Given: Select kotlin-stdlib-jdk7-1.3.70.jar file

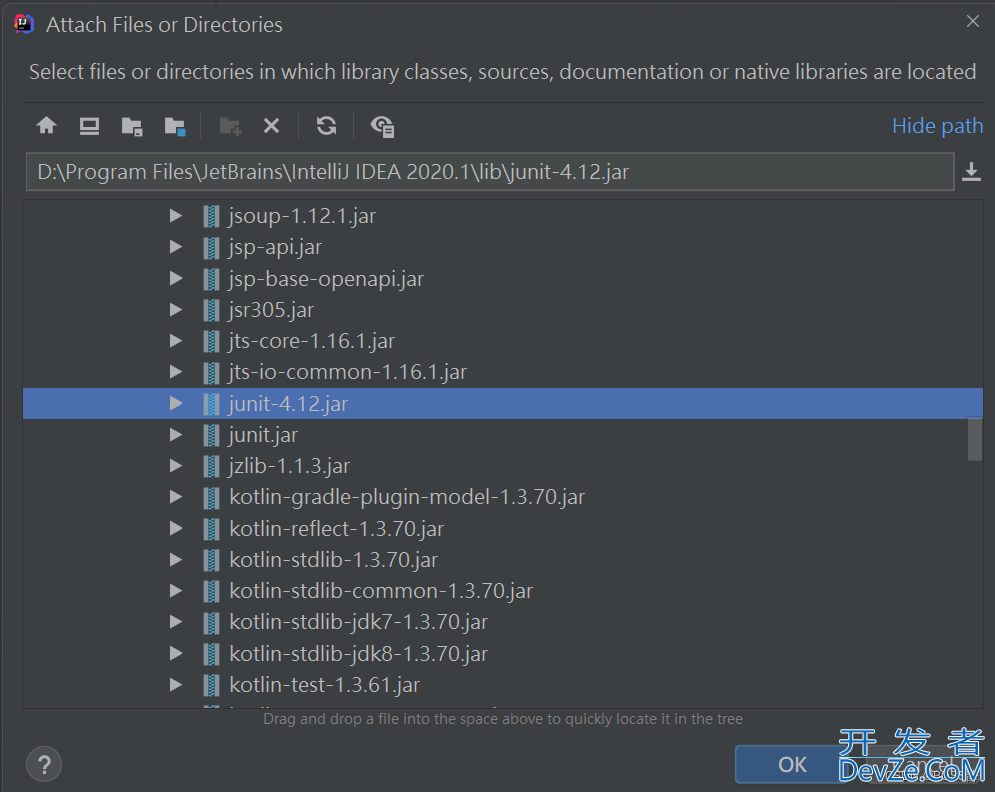Looking at the screenshot, I should pos(359,622).
